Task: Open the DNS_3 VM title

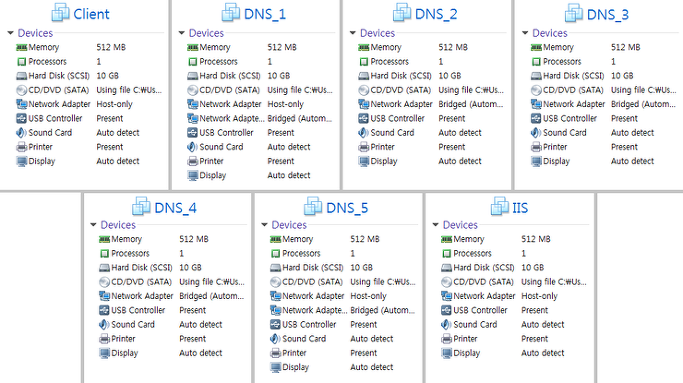Action: 608,14
